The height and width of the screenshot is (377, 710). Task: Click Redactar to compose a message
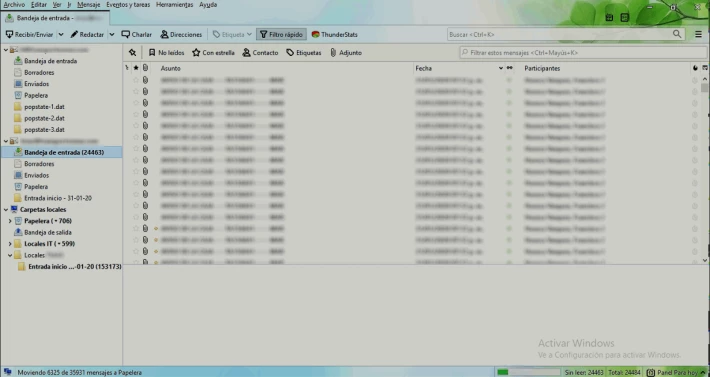(x=87, y=34)
